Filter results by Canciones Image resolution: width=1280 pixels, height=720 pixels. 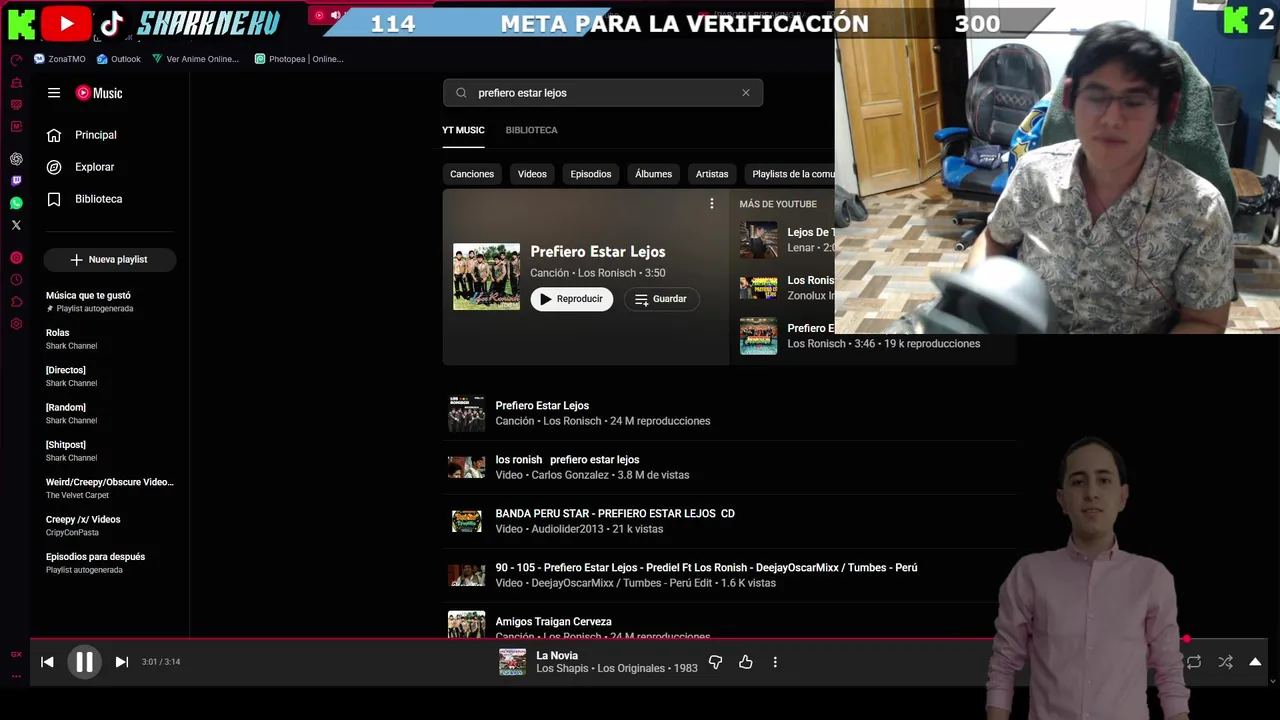pos(472,174)
